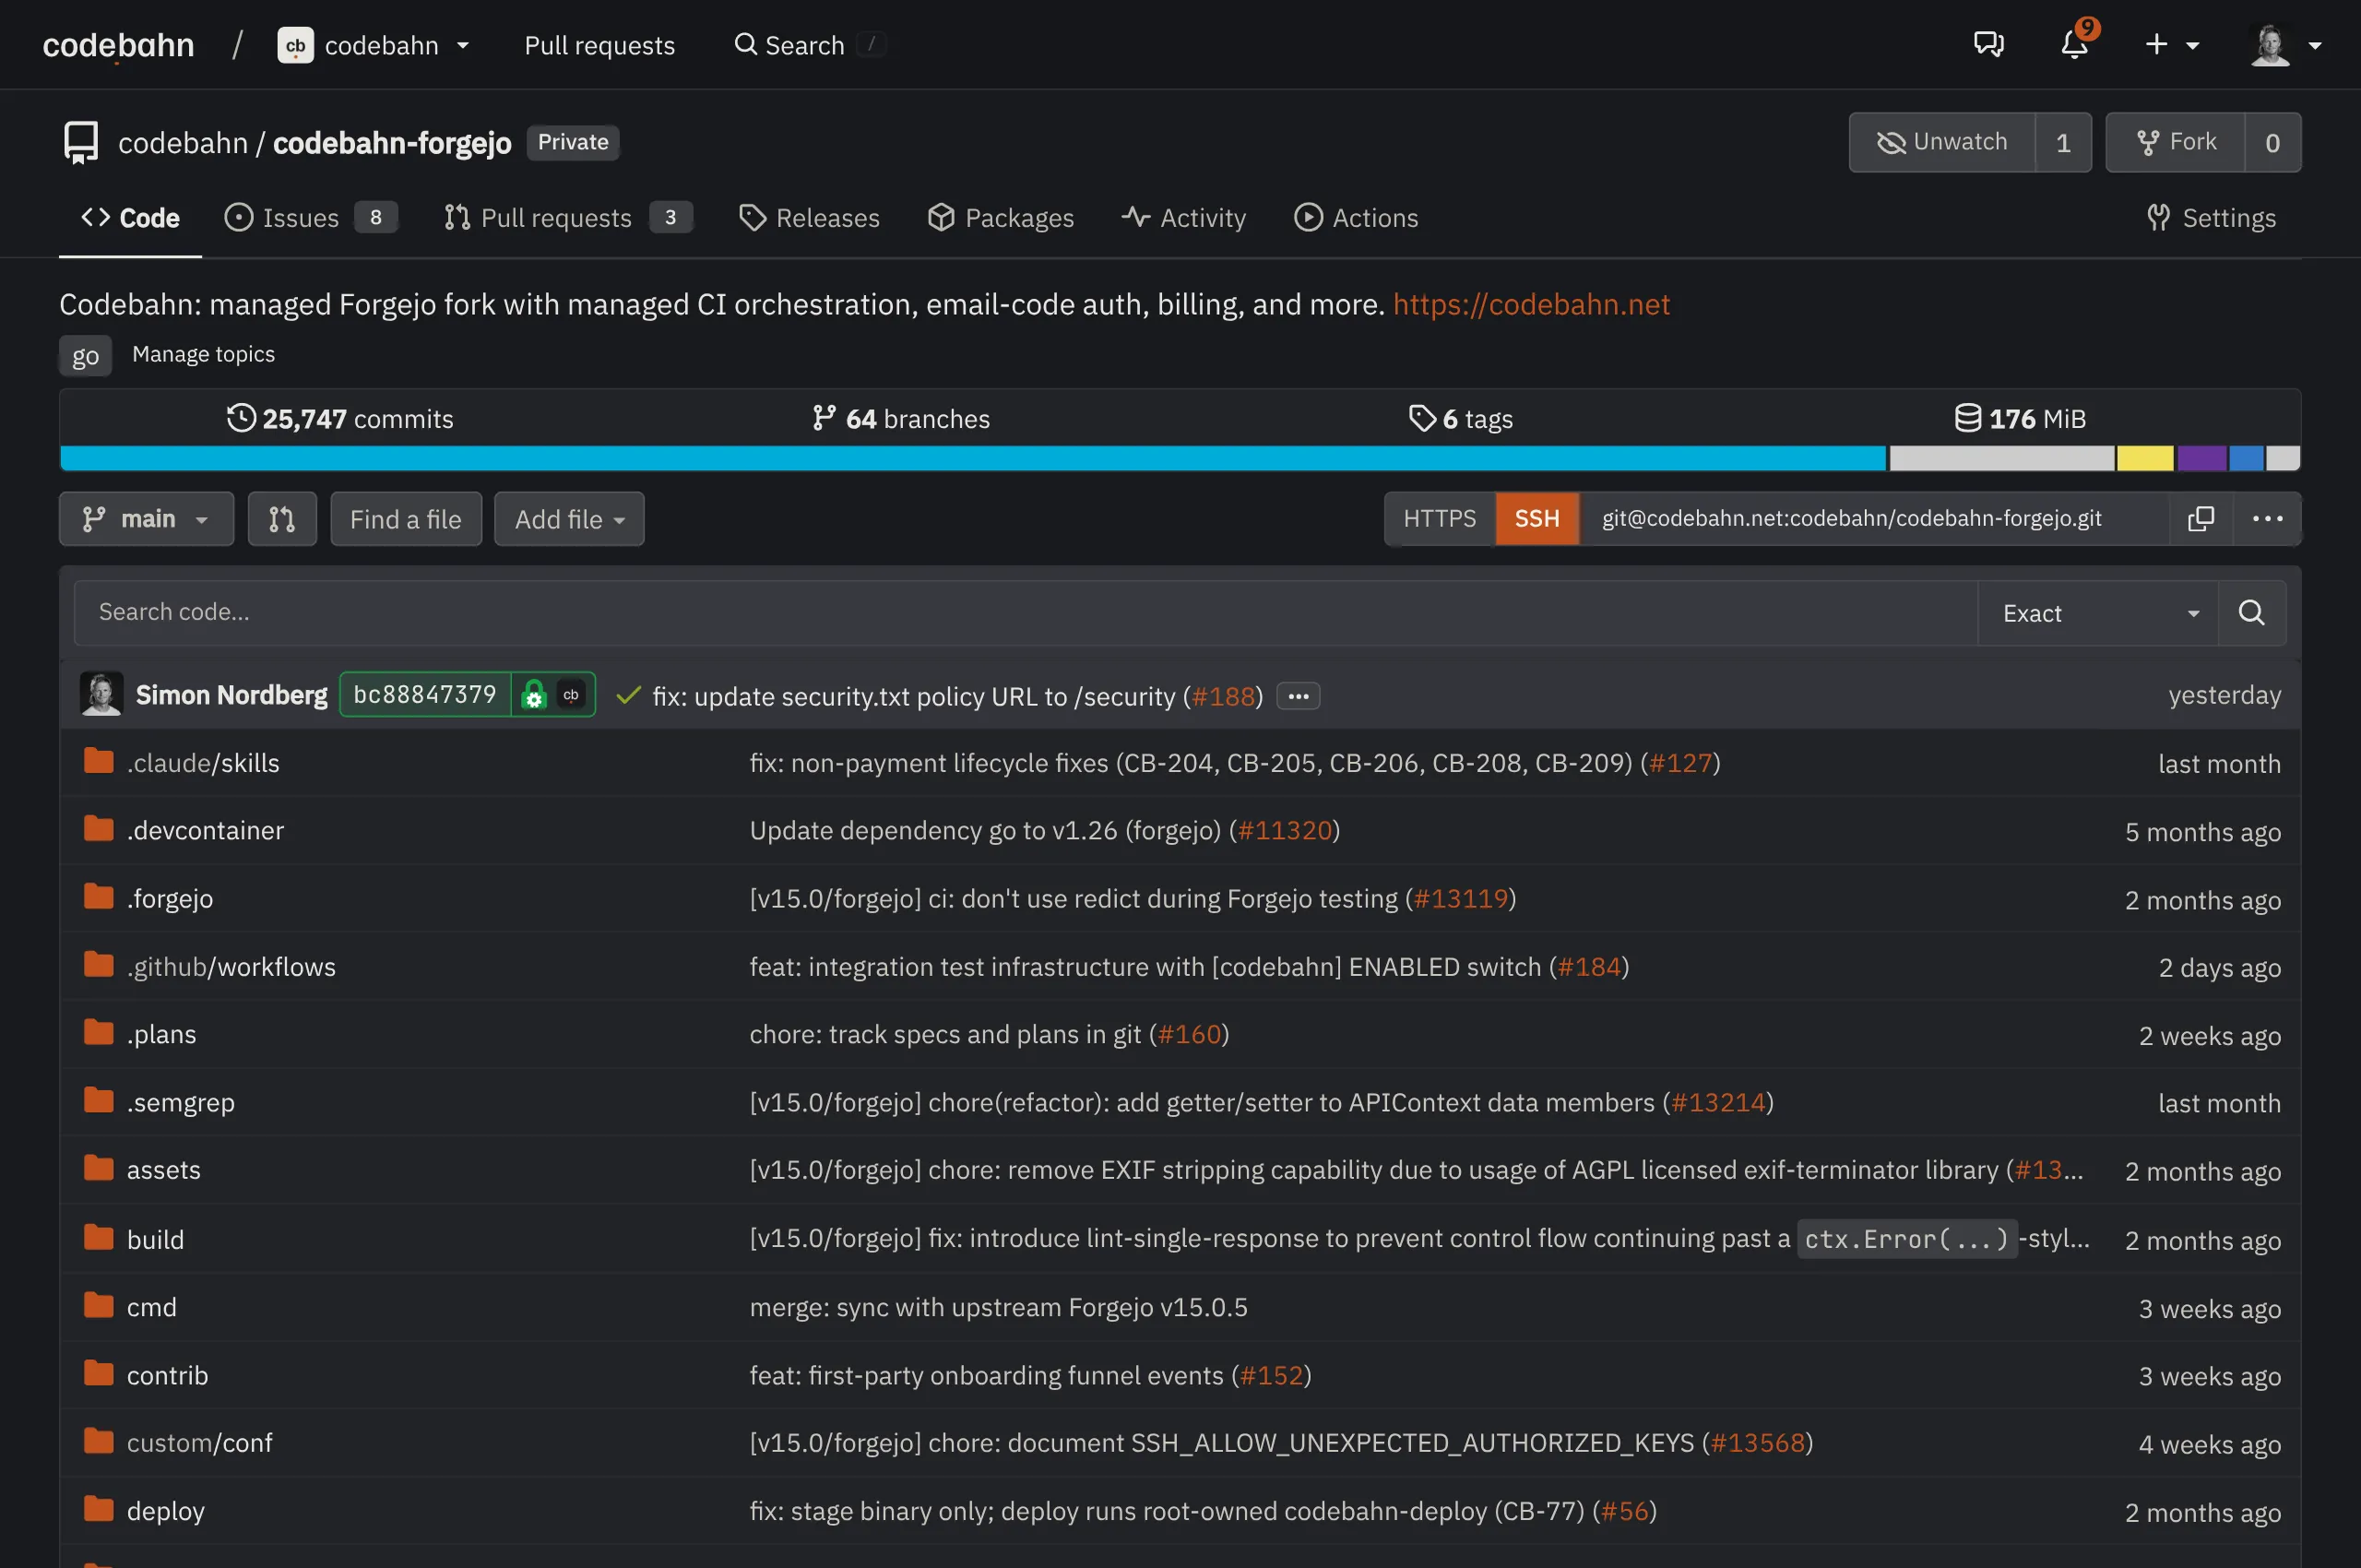
Task: Open the repository Pull requests tab
Action: click(568, 218)
